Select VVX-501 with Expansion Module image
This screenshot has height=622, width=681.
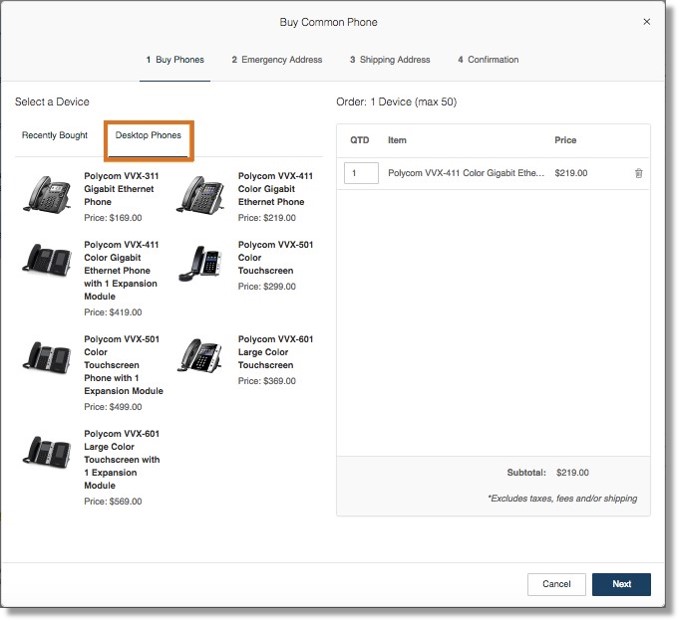click(x=47, y=358)
